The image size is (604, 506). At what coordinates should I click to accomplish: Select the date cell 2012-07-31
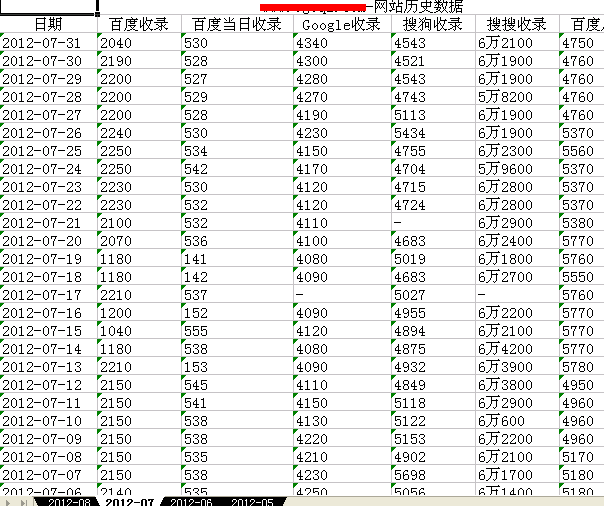(48, 43)
